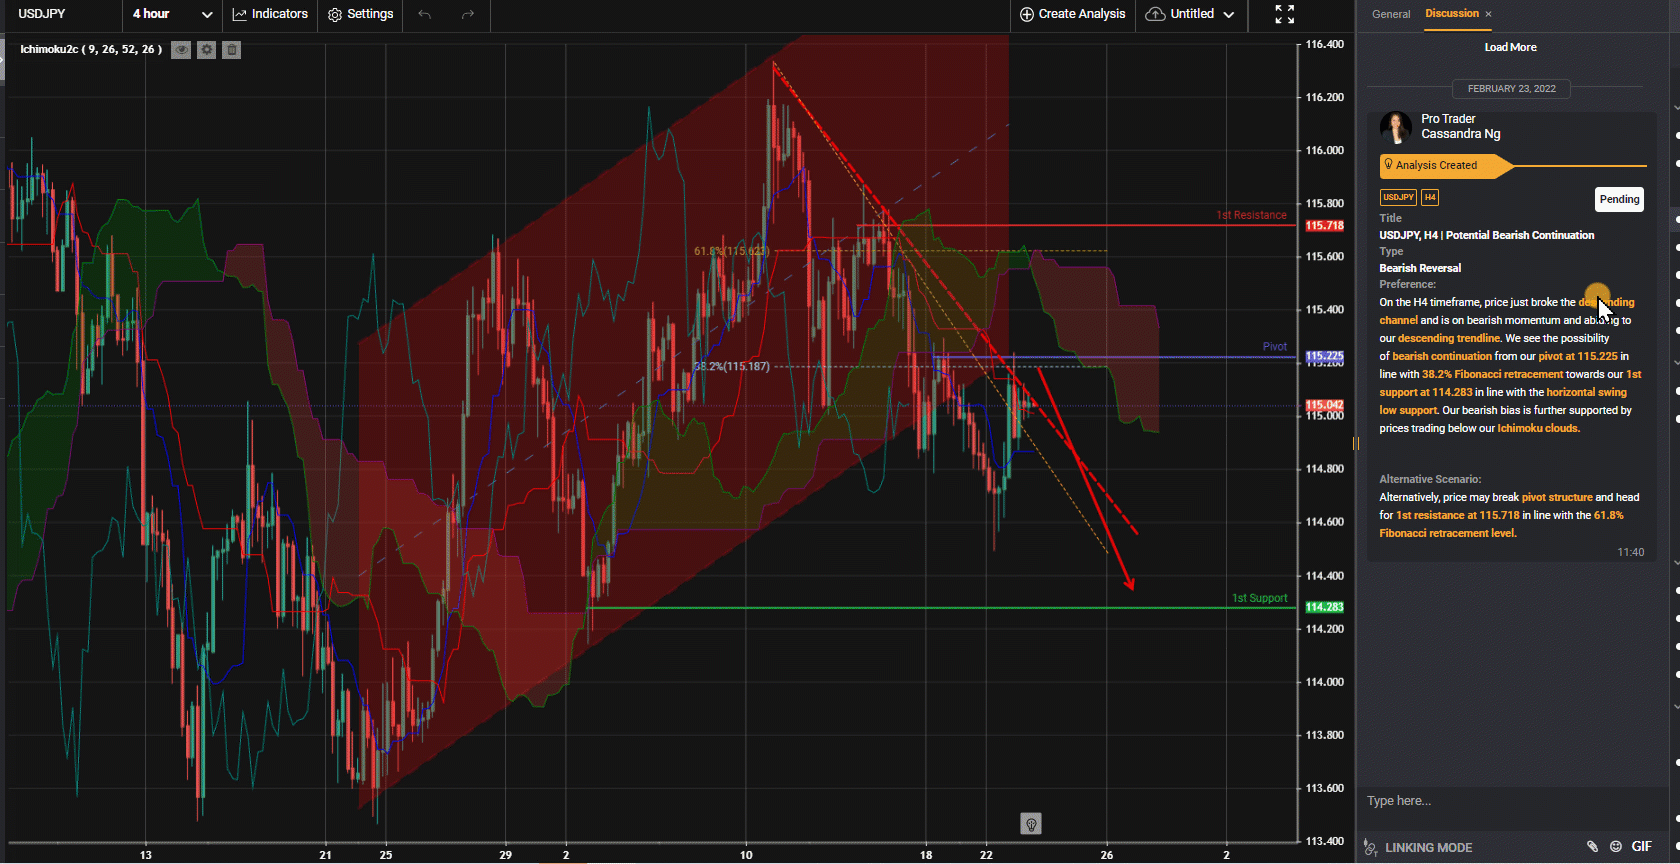Click the undo arrow in the toolbar
Screen dimensions: 1680x864
(425, 14)
